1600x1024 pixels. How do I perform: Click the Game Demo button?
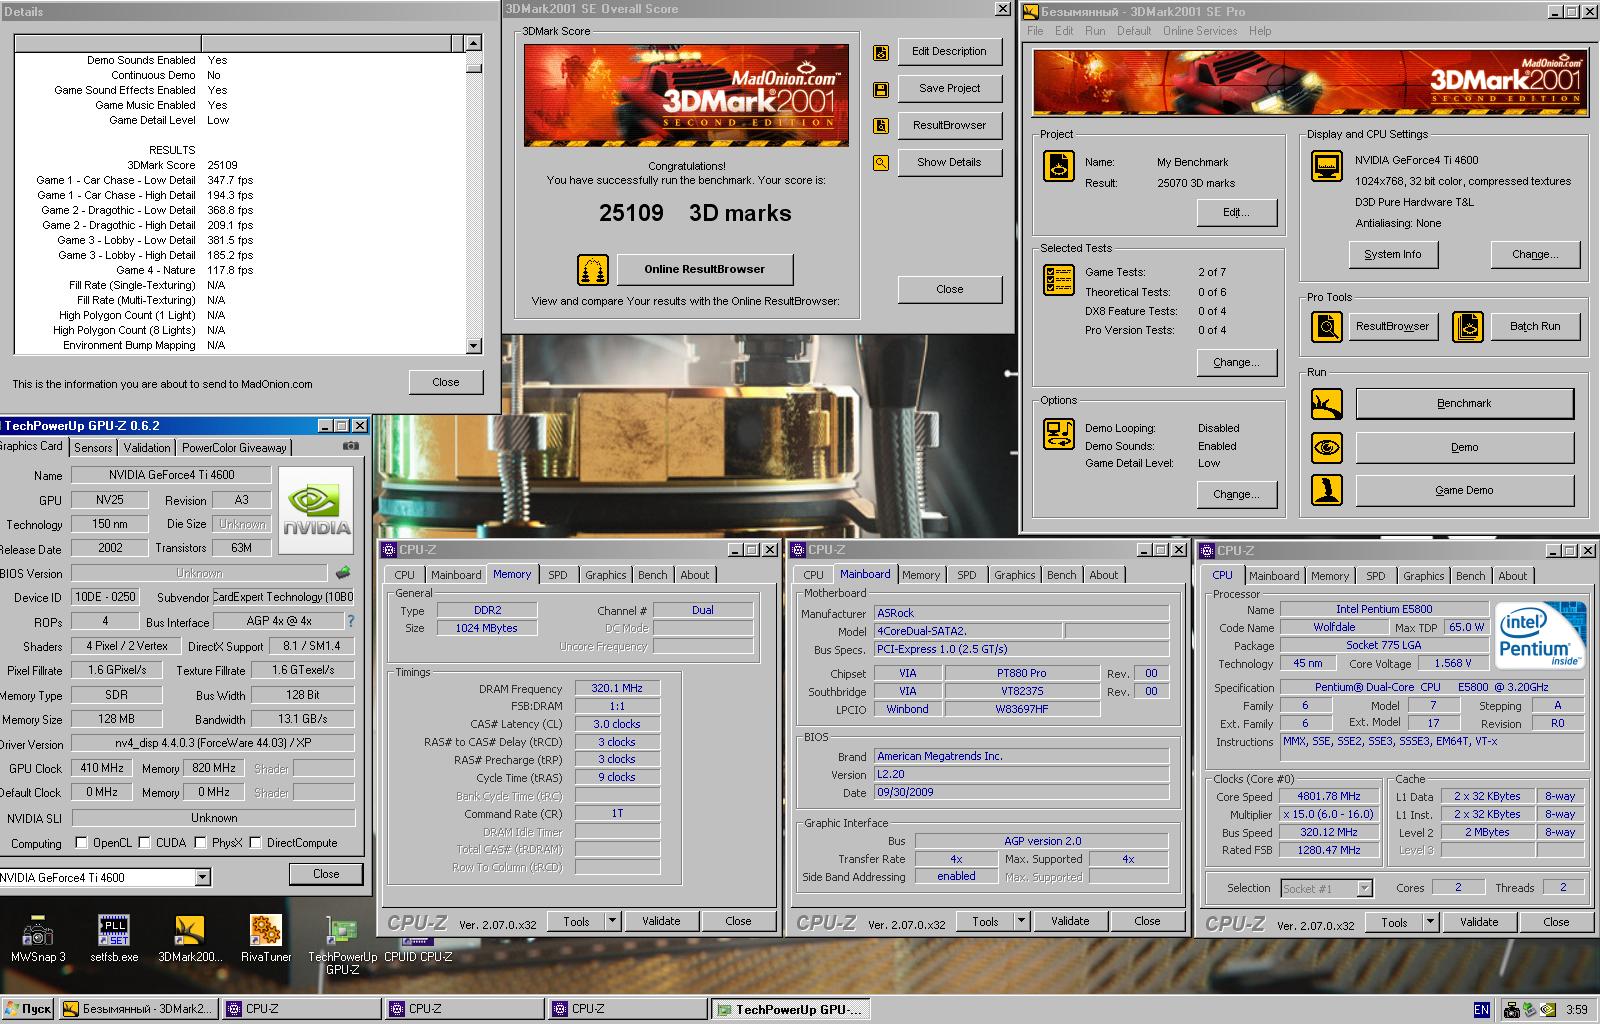click(x=1464, y=490)
